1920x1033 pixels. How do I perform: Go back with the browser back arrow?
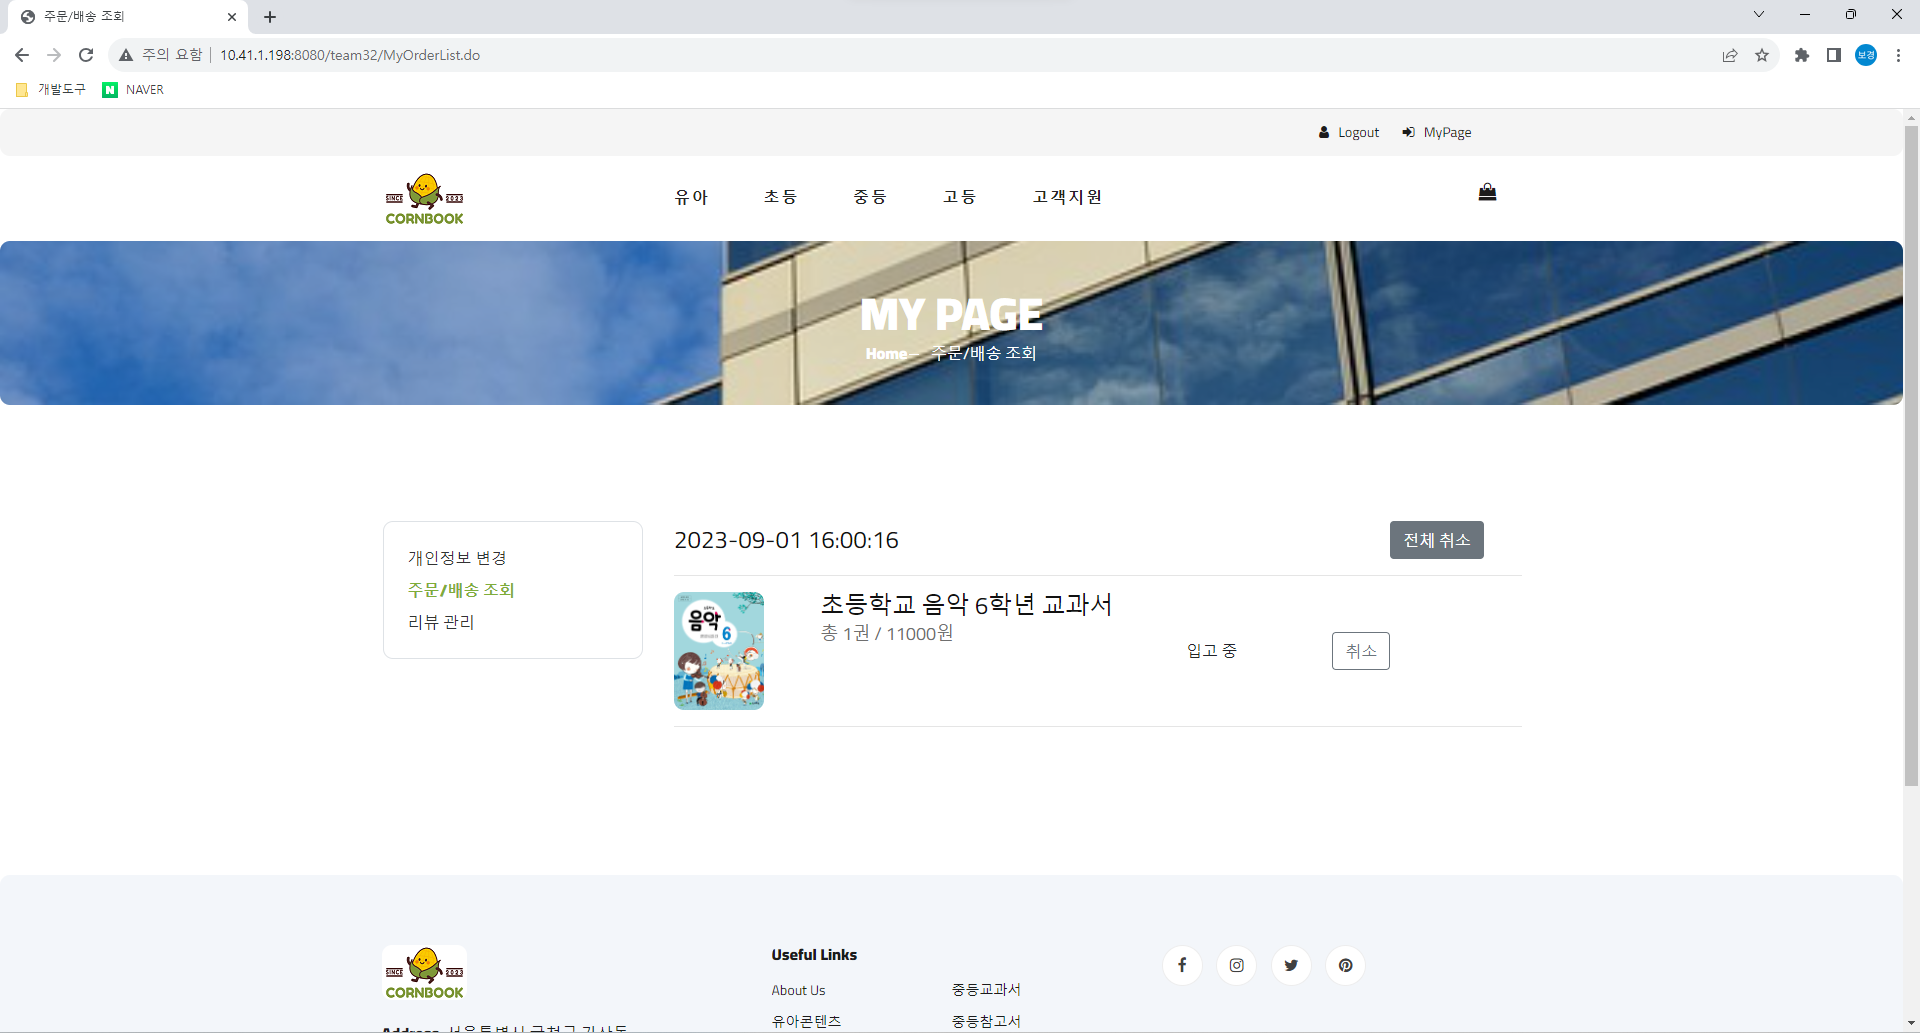click(x=22, y=55)
